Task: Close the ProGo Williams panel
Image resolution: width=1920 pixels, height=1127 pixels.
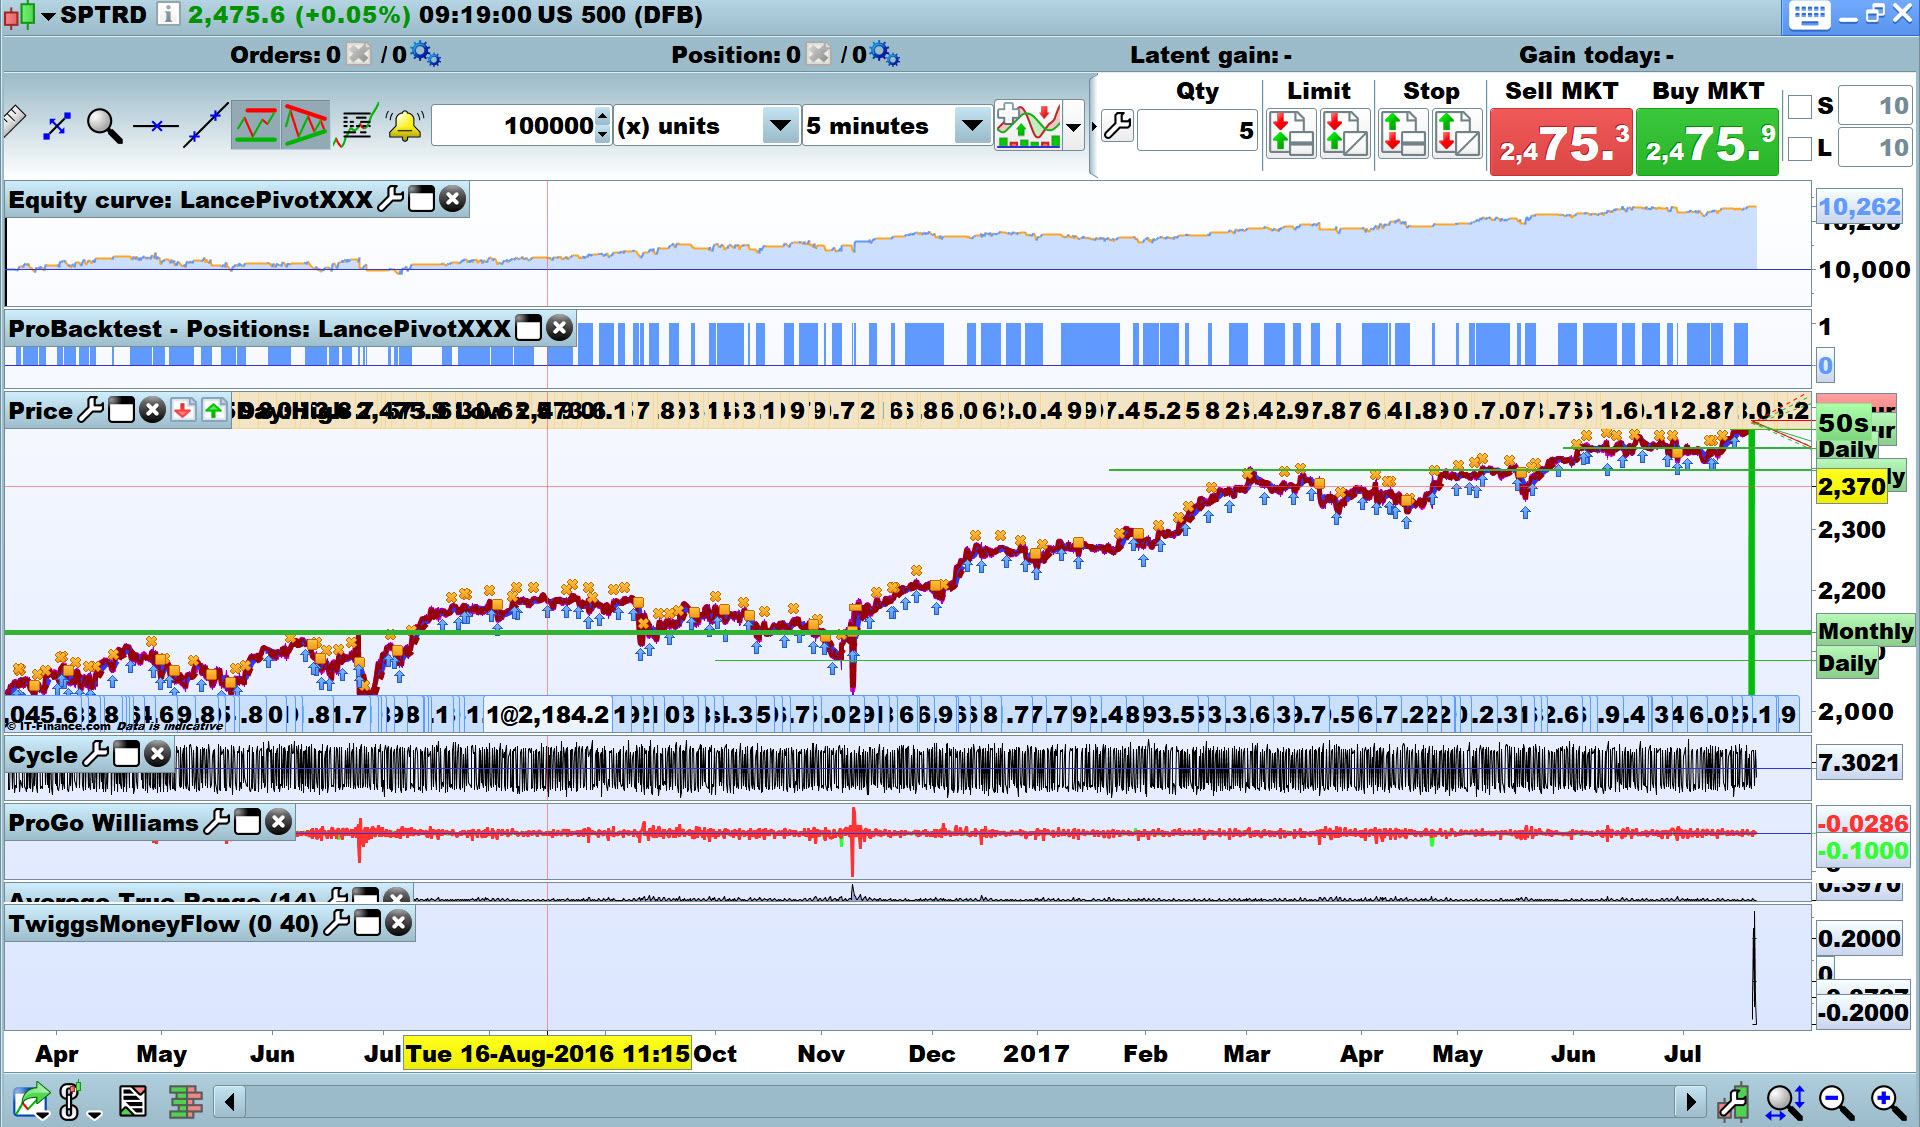Action: point(279,822)
